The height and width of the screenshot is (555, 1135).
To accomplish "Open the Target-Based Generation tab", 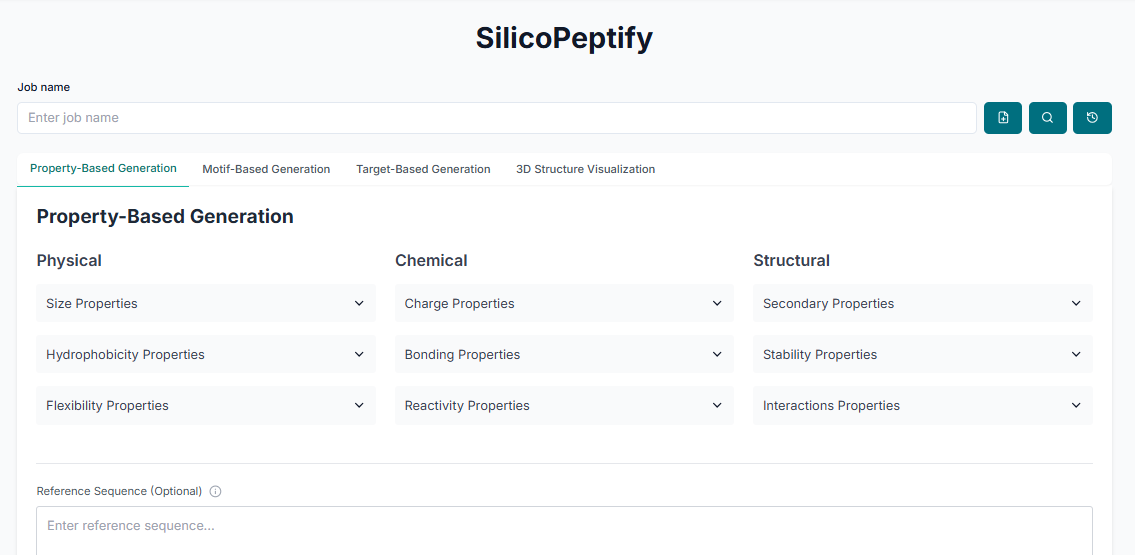I will click(423, 169).
